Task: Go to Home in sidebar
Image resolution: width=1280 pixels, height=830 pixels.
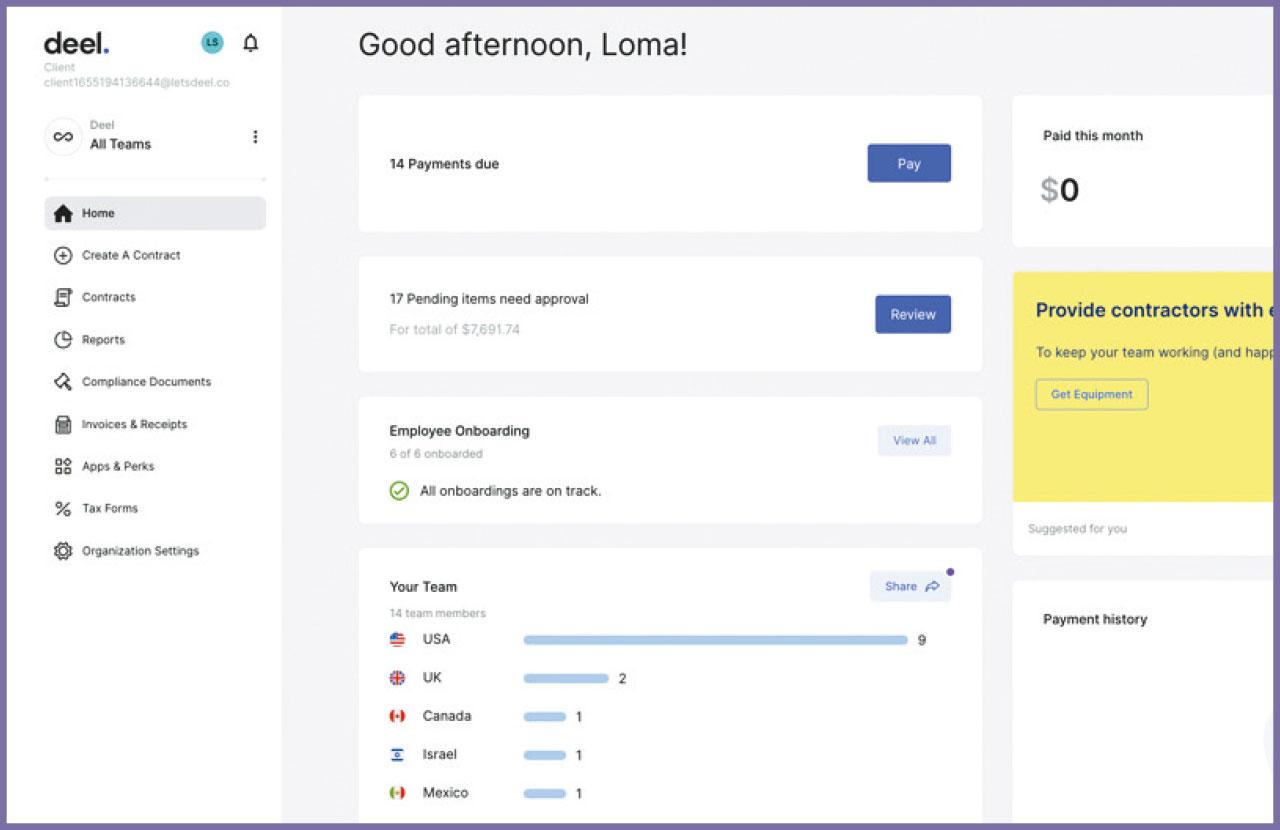Action: [155, 213]
